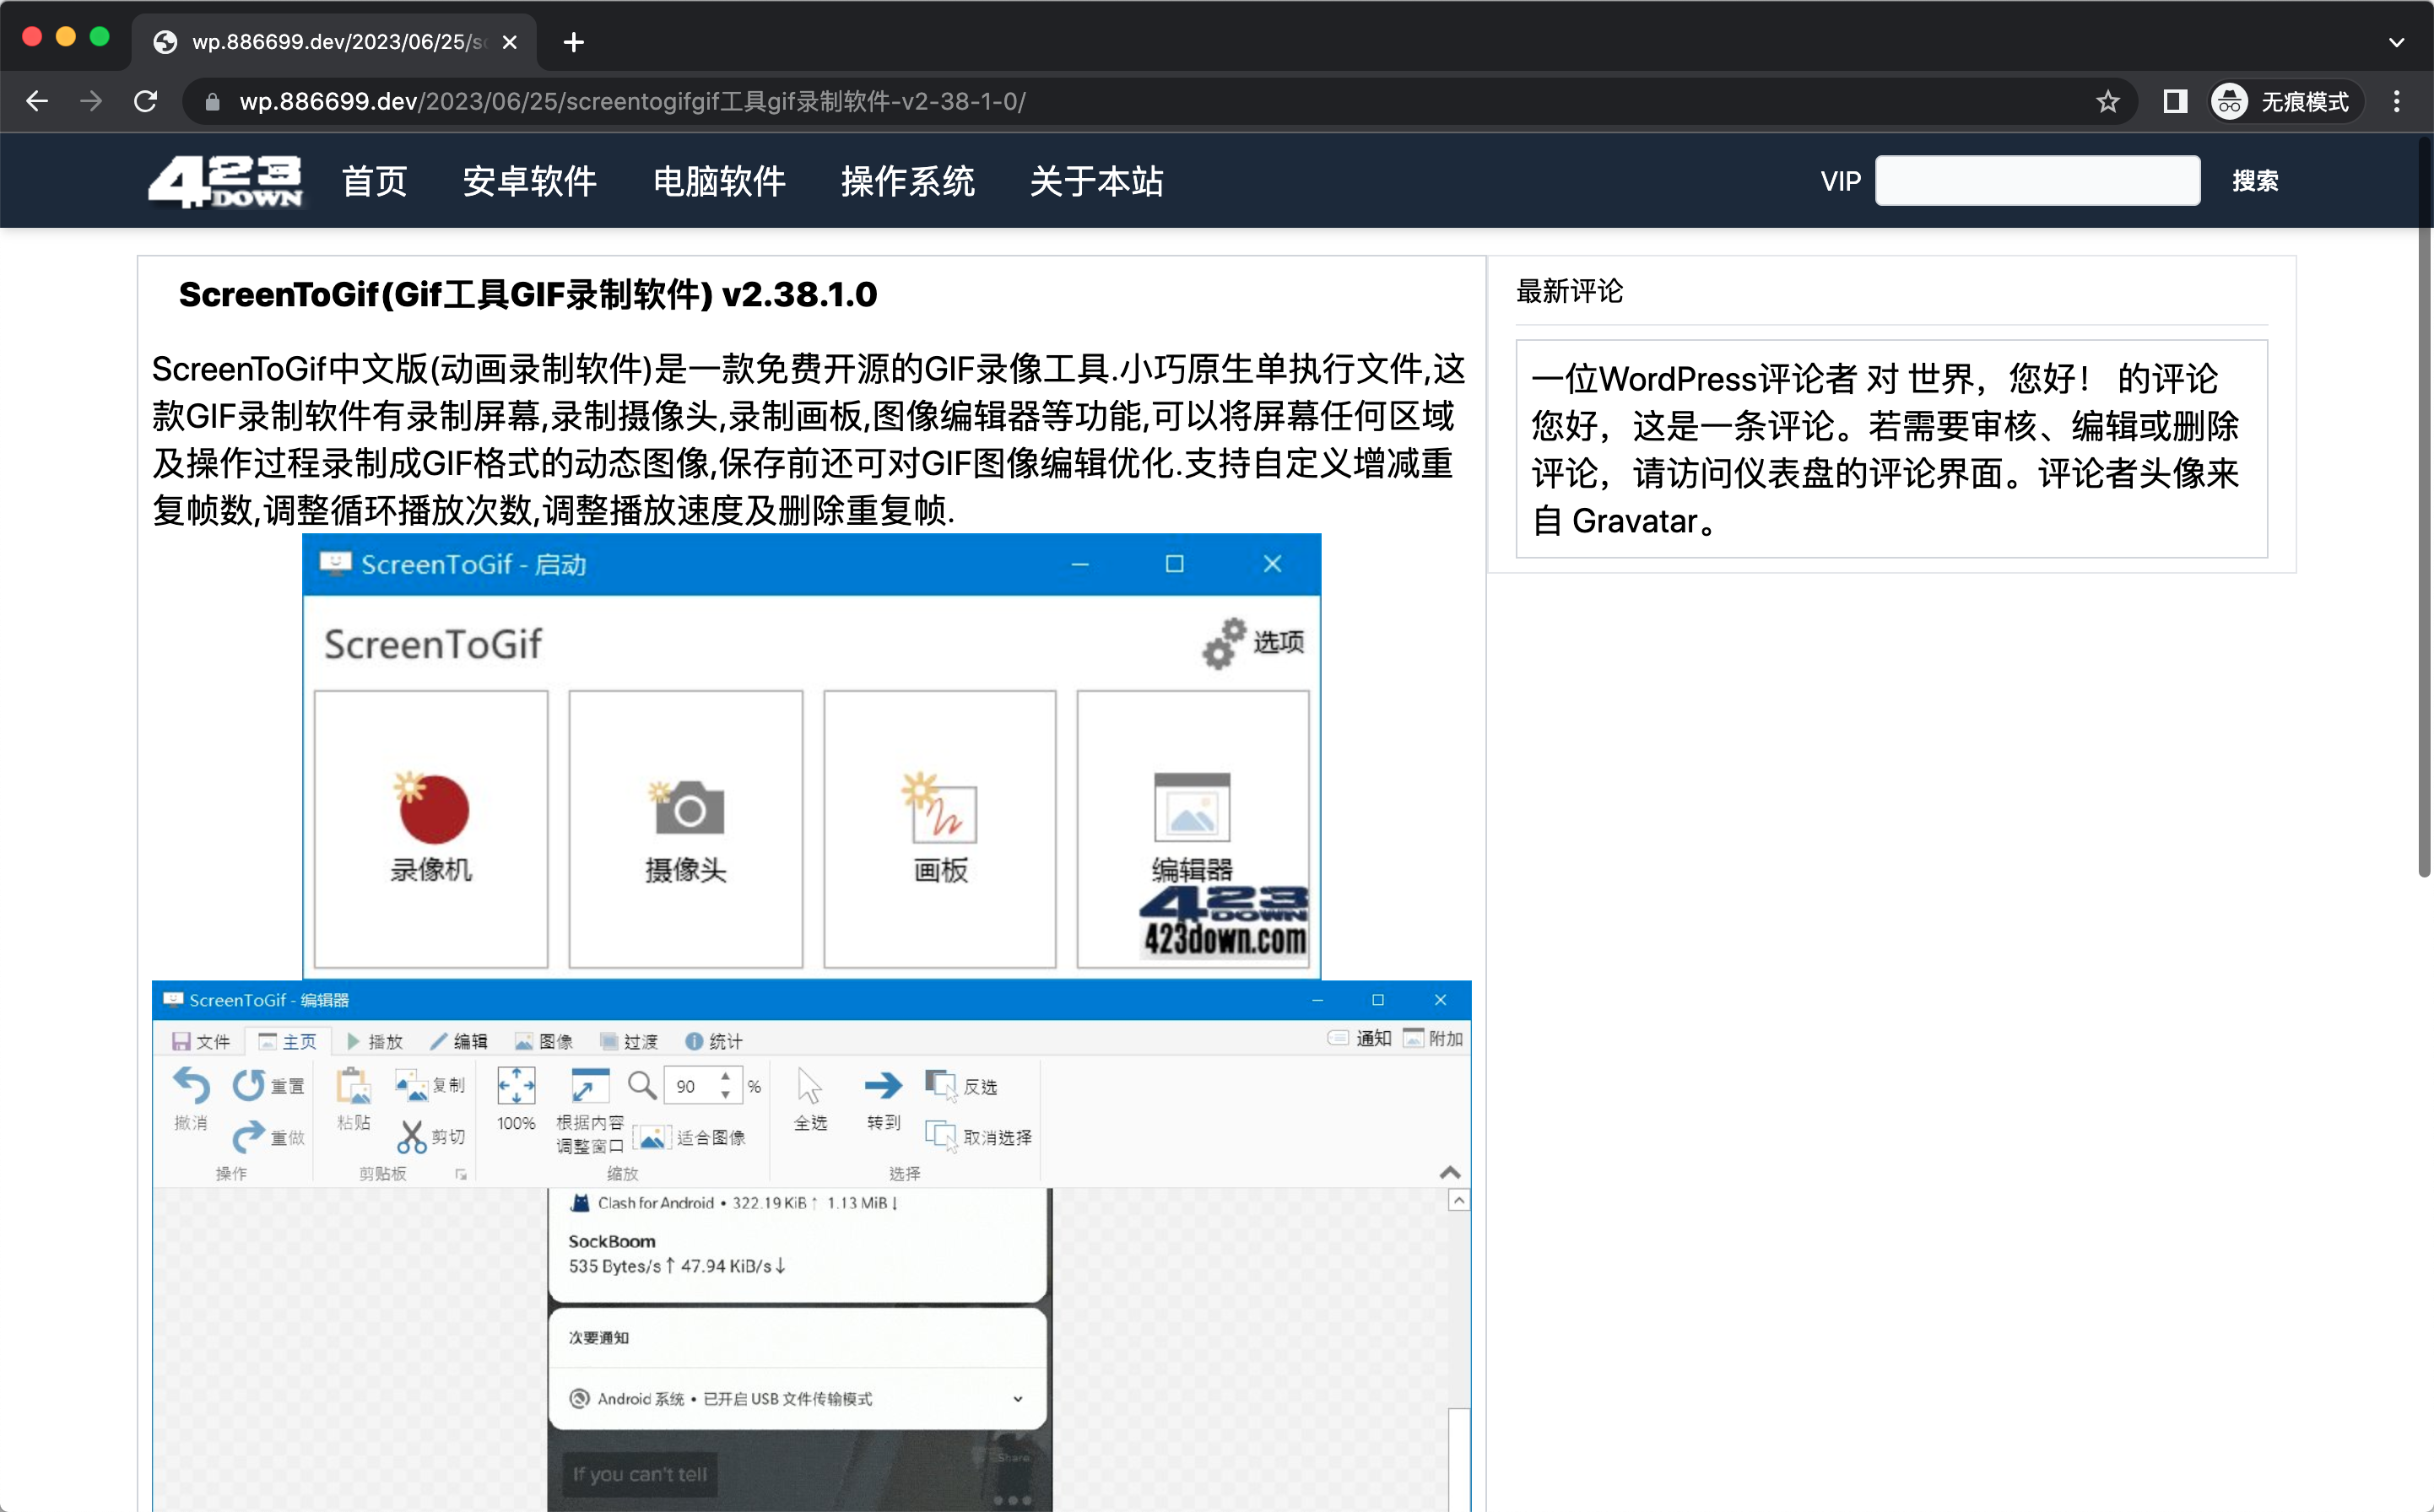Reload the current page

pyautogui.click(x=146, y=101)
